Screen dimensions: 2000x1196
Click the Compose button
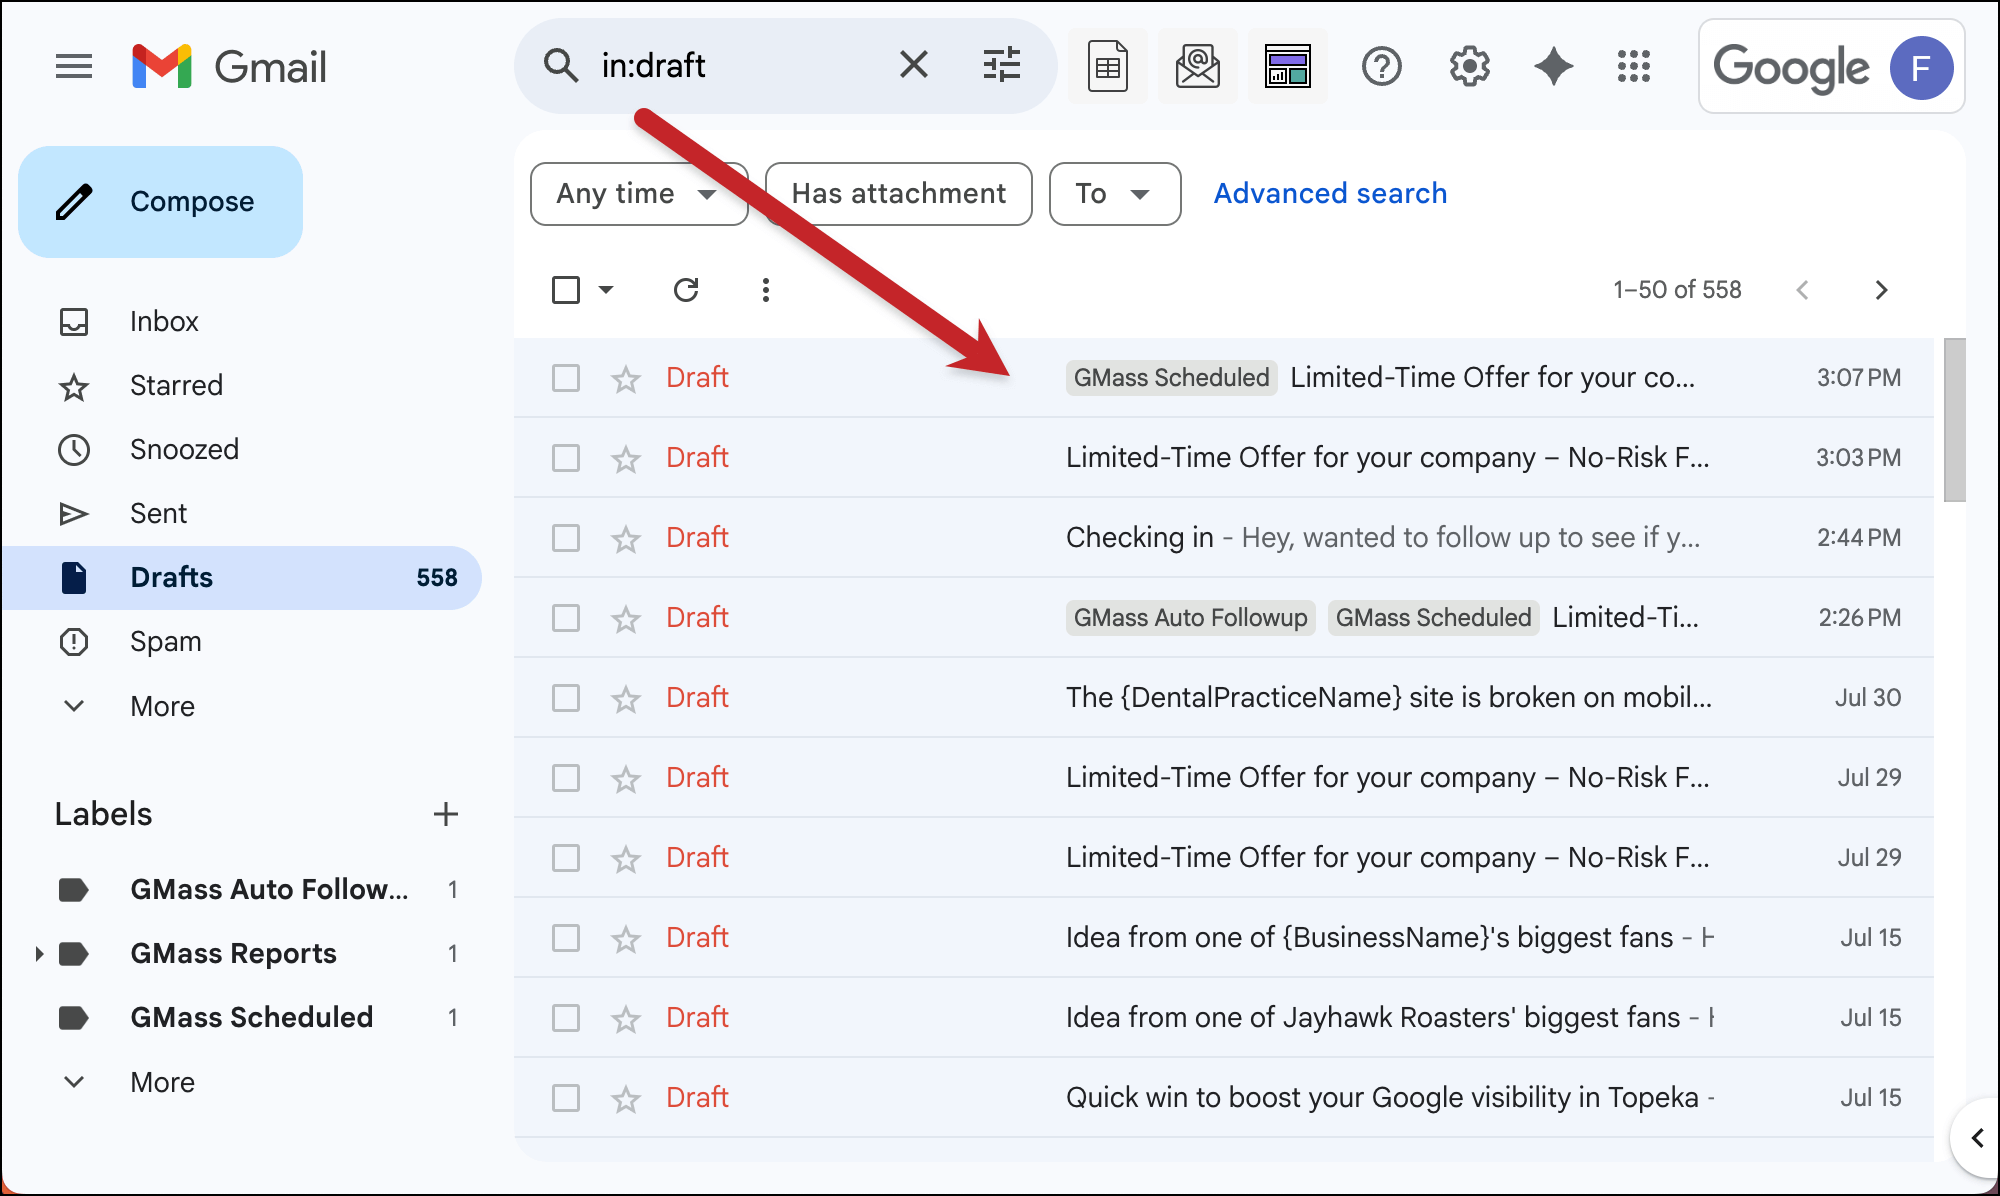coord(161,202)
